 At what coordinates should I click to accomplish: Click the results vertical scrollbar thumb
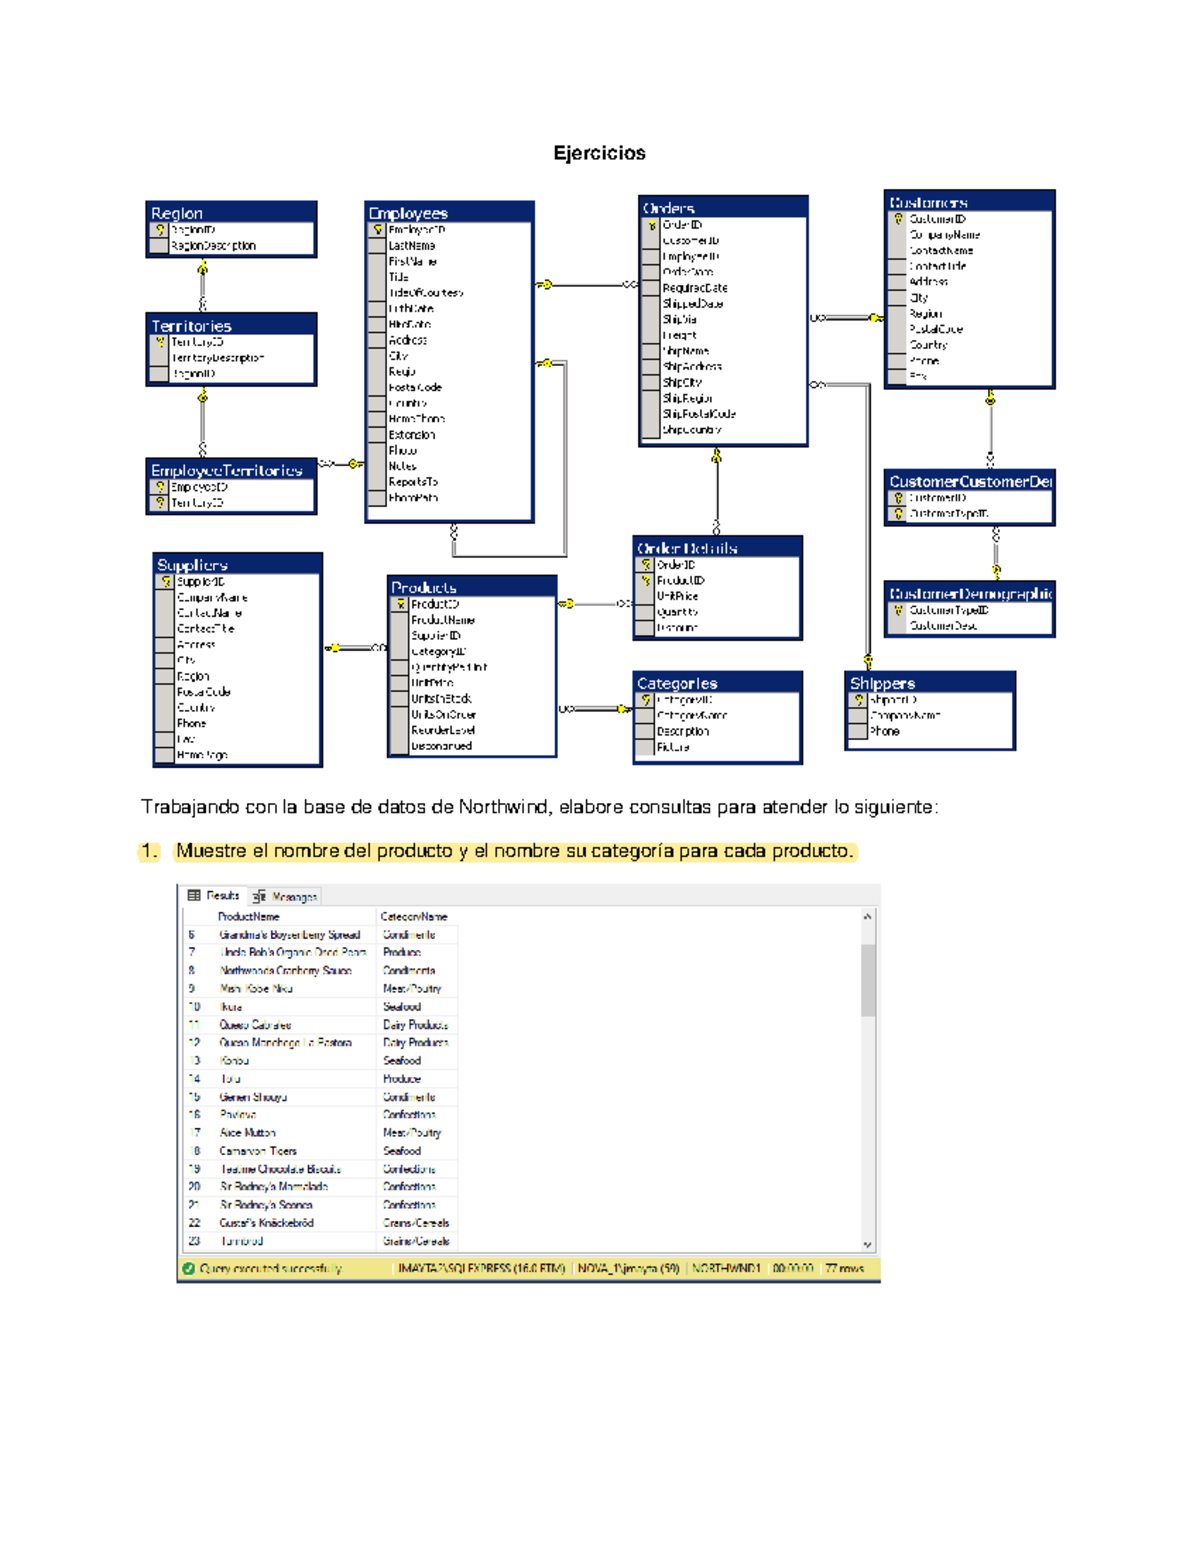[867, 980]
